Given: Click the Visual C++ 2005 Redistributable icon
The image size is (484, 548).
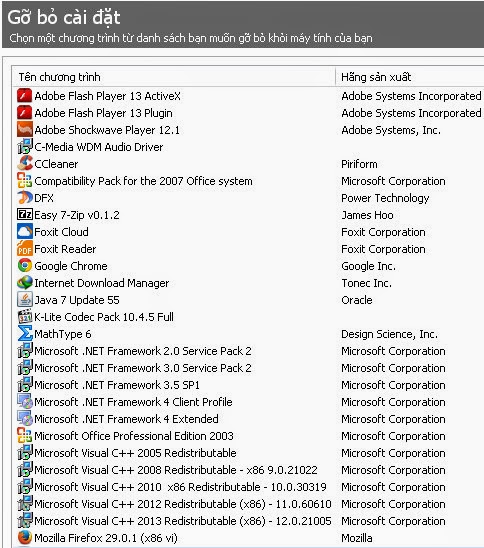Looking at the screenshot, I should [x=25, y=453].
